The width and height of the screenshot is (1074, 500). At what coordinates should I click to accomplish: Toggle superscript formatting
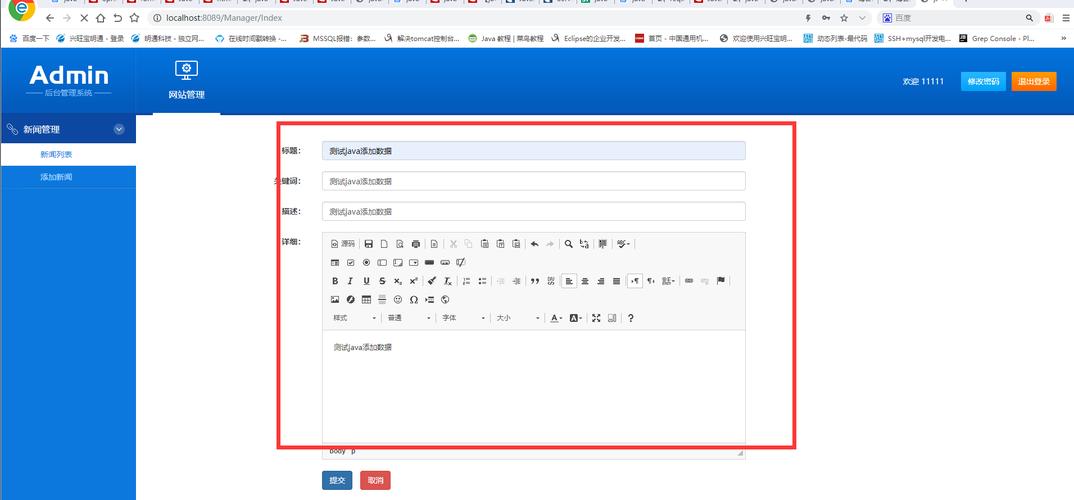[x=414, y=281]
